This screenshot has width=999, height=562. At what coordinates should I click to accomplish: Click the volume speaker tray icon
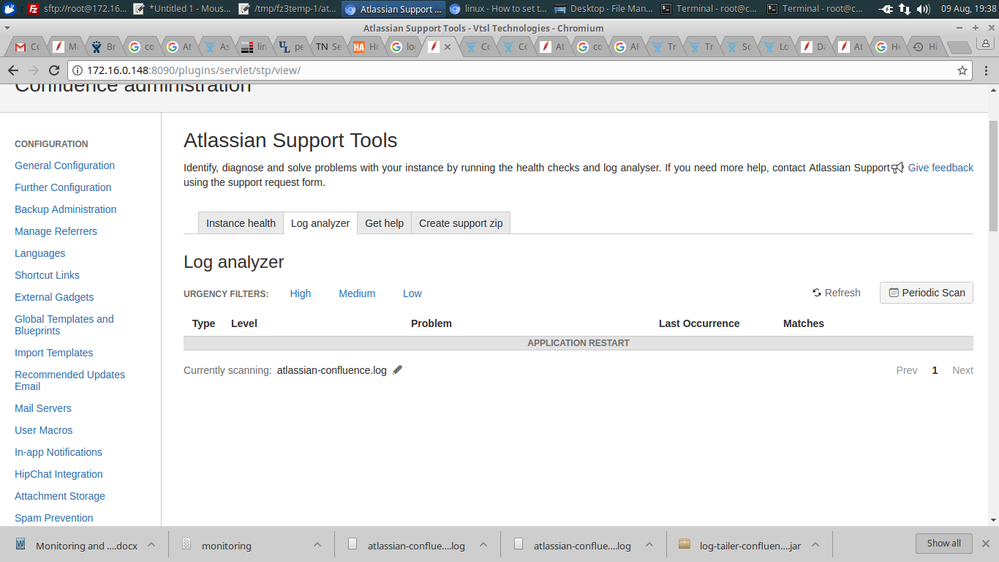923,9
